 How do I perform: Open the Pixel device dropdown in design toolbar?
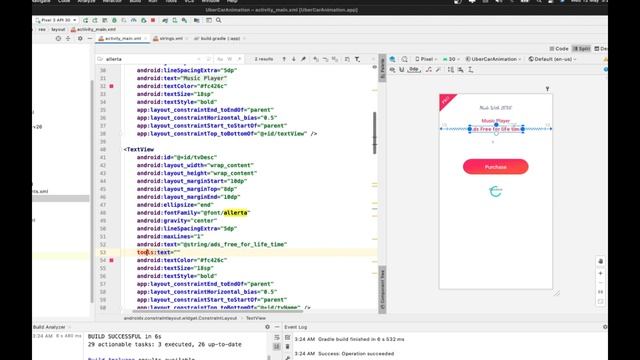(426, 59)
